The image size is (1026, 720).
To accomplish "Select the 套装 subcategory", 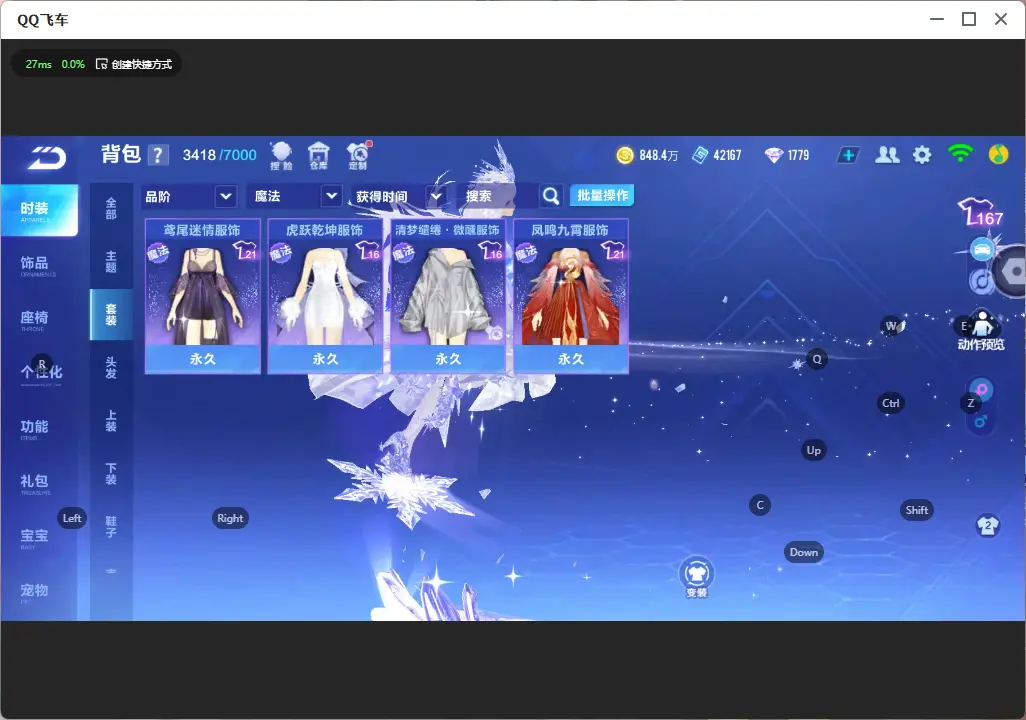I will point(111,315).
